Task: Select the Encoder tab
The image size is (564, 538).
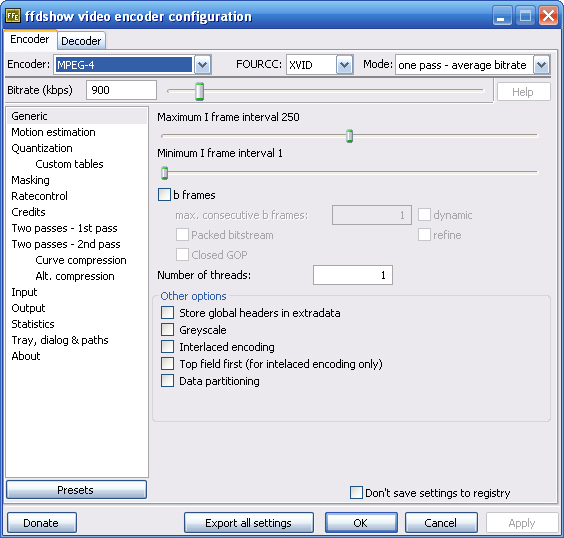Action: click(30, 39)
